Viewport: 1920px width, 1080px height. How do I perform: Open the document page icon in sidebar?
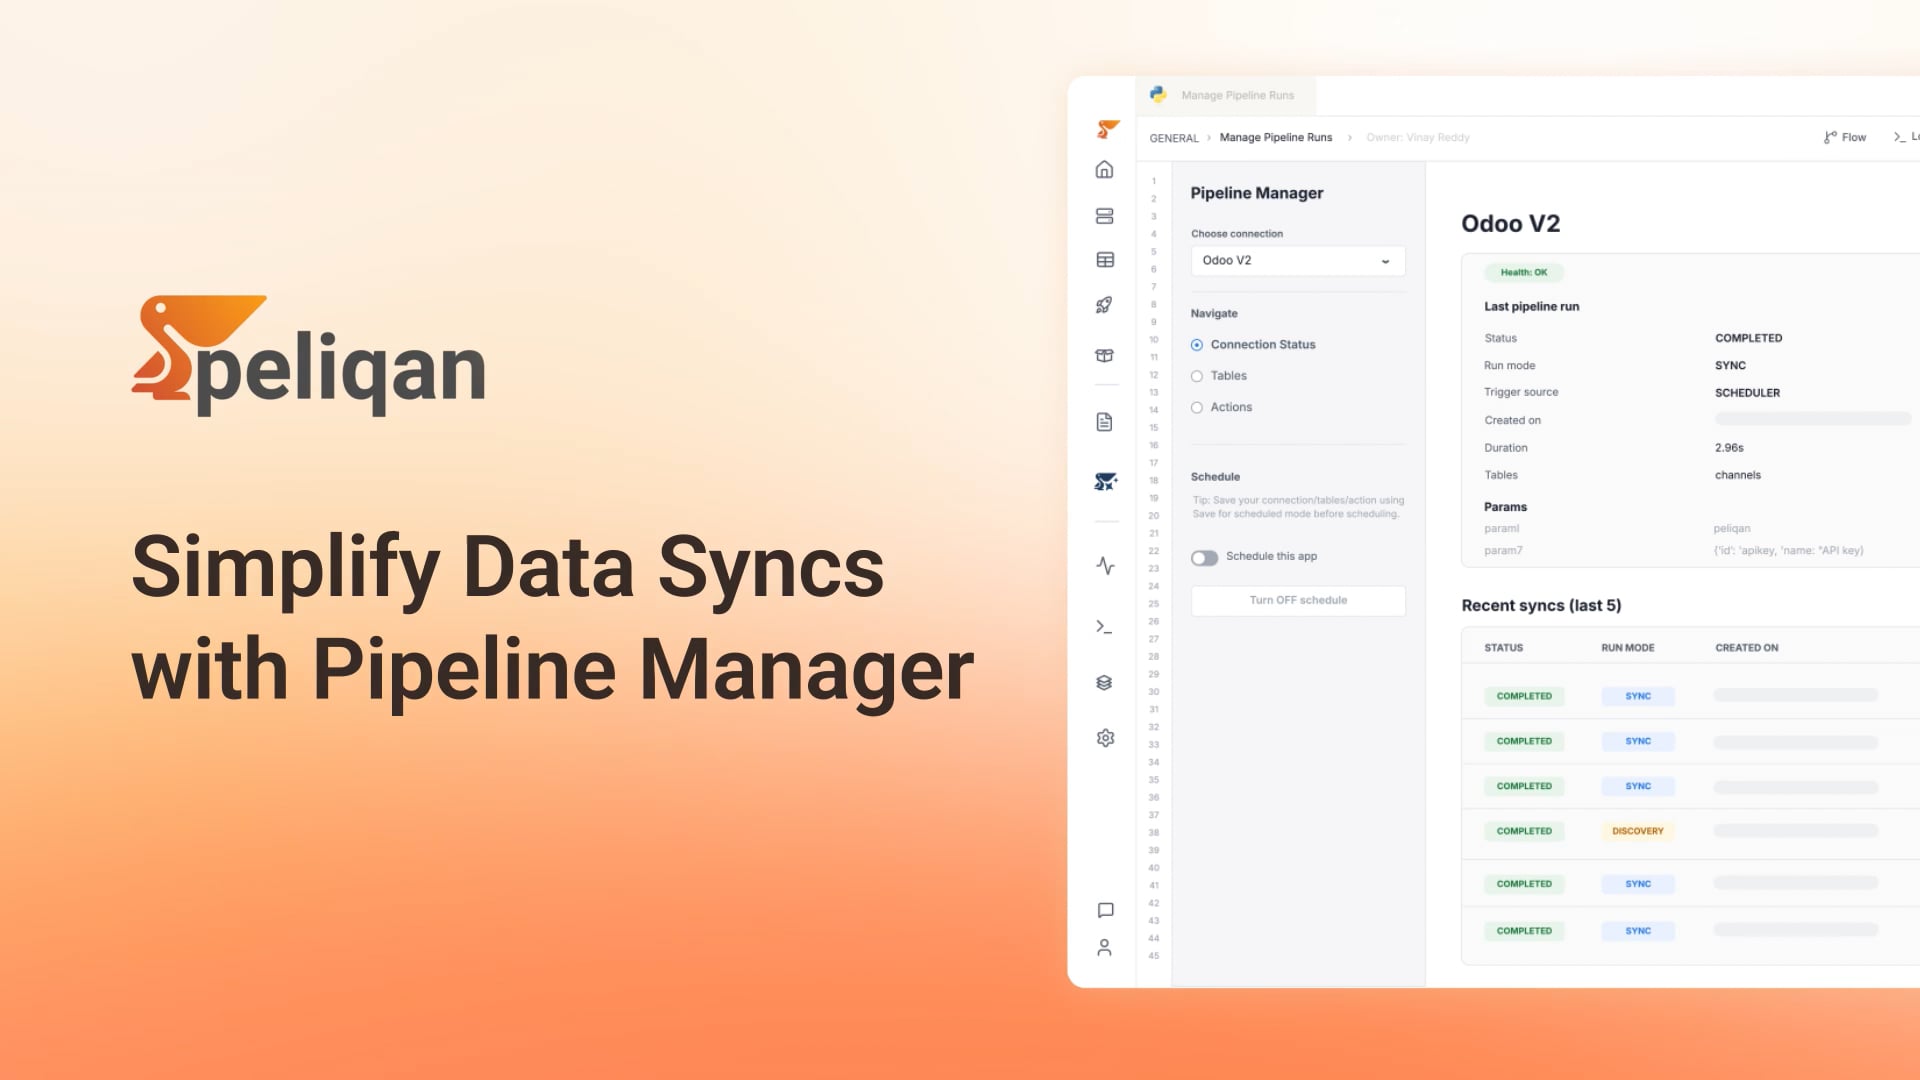coord(1104,422)
